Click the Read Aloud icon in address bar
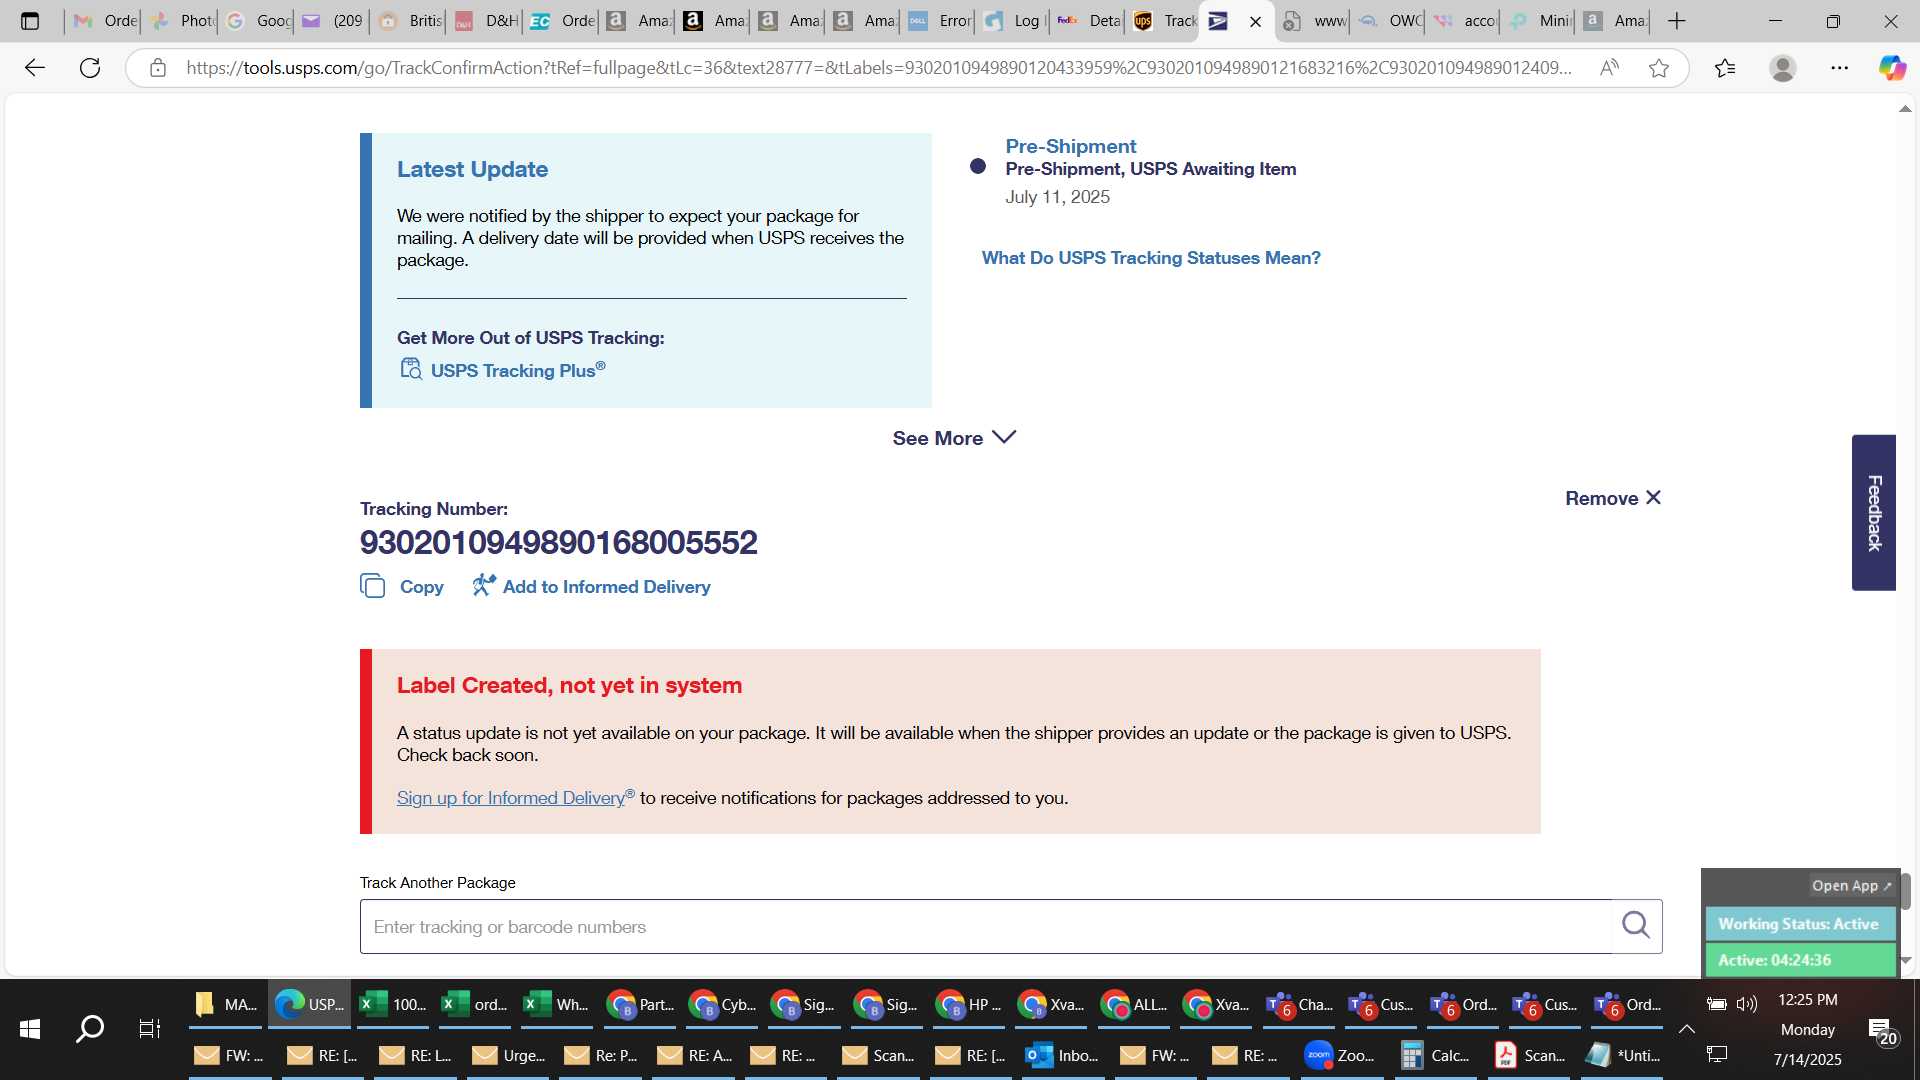The width and height of the screenshot is (1920, 1080). [x=1609, y=68]
